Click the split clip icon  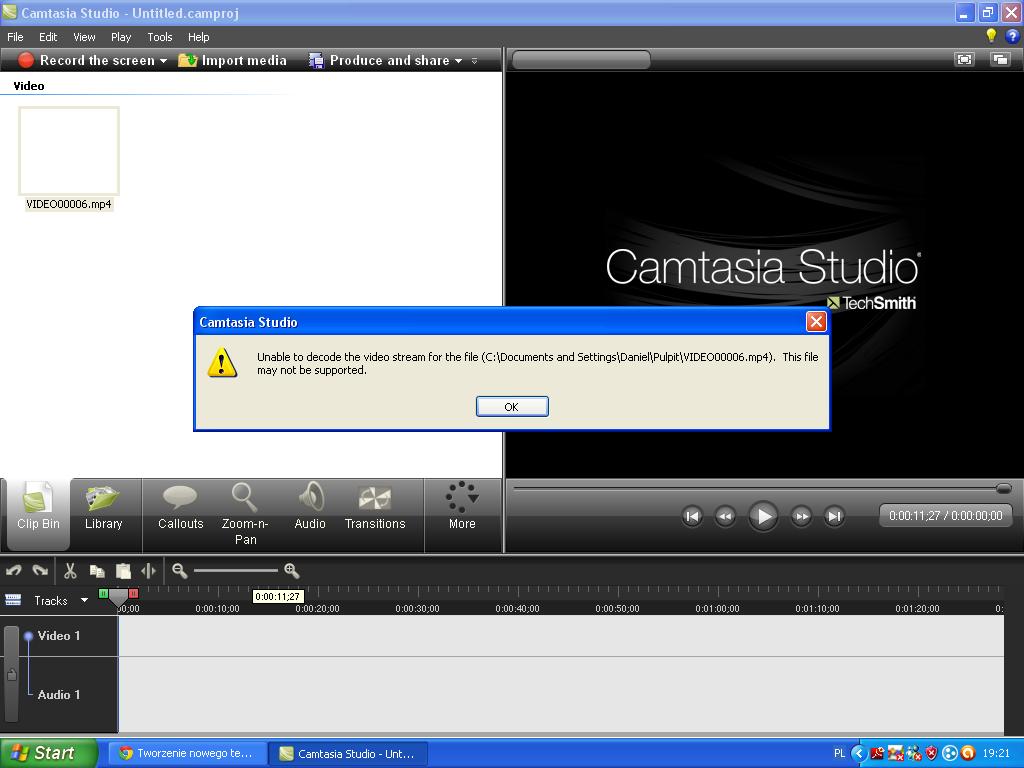pyautogui.click(x=149, y=571)
